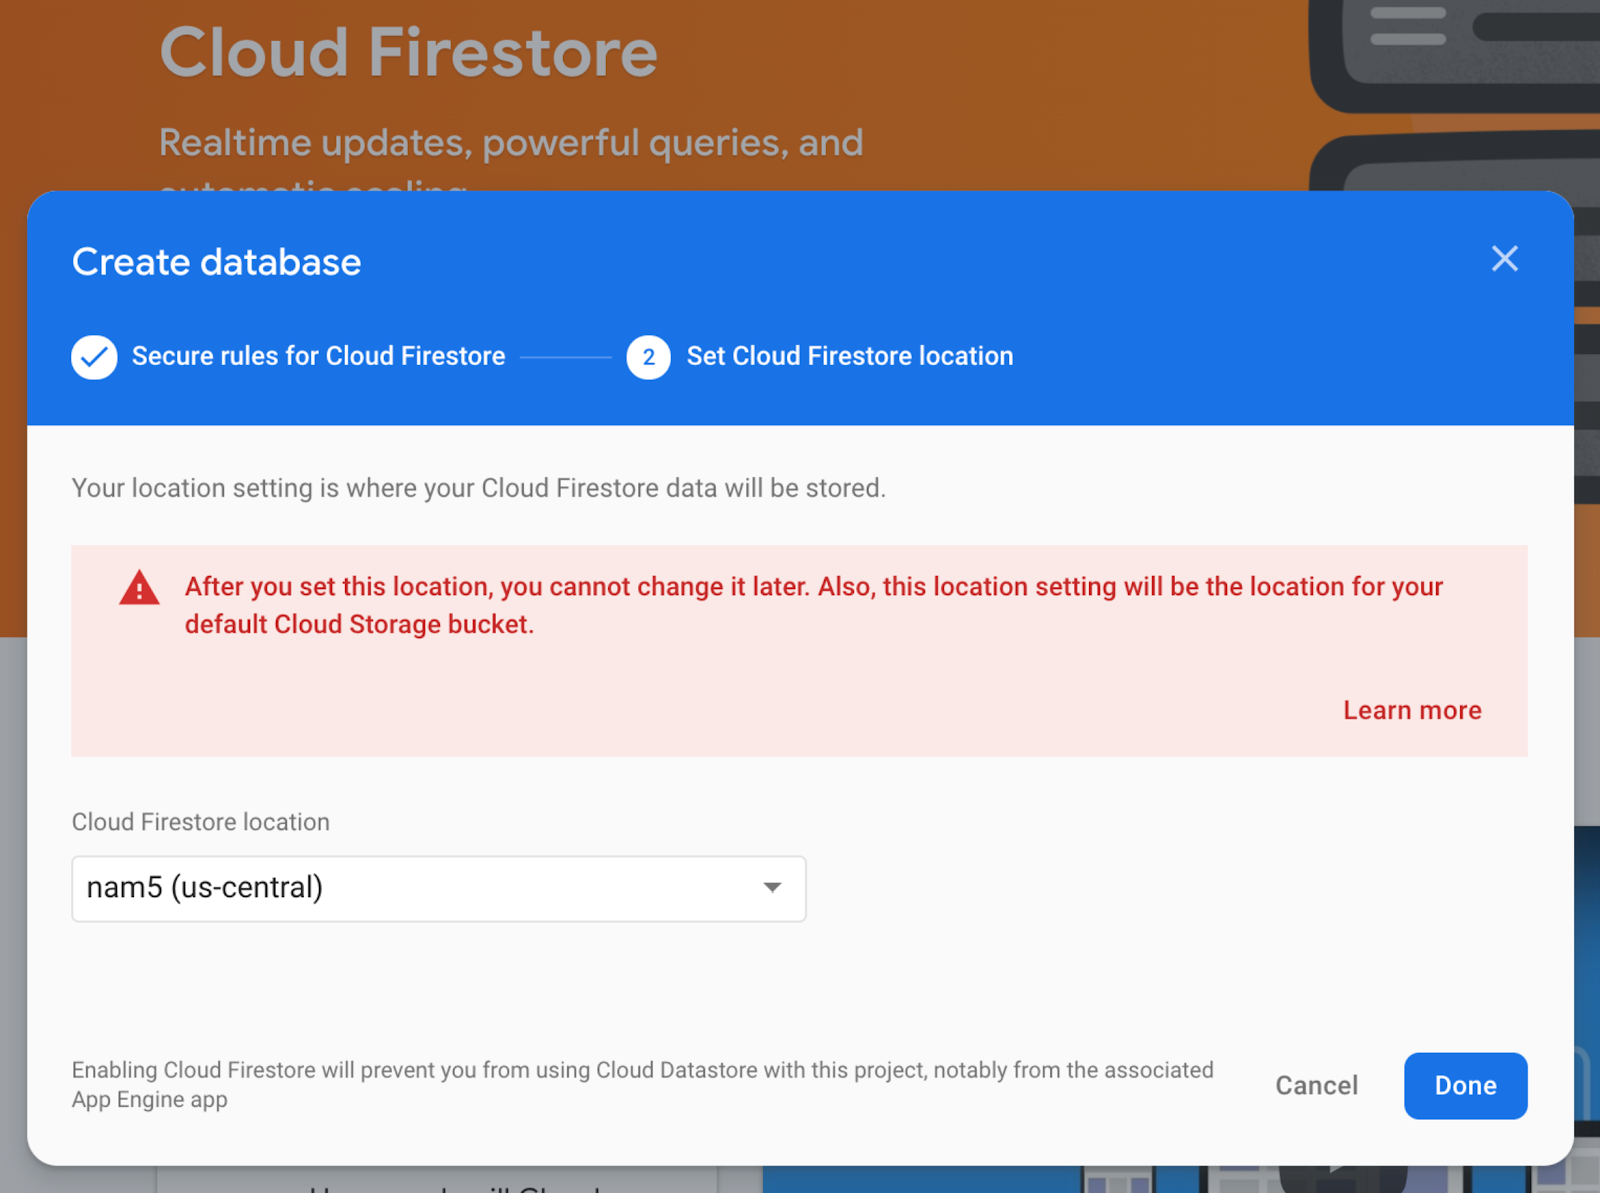Switch to the Set Cloud Firestore location step
This screenshot has height=1193, width=1600.
click(849, 356)
